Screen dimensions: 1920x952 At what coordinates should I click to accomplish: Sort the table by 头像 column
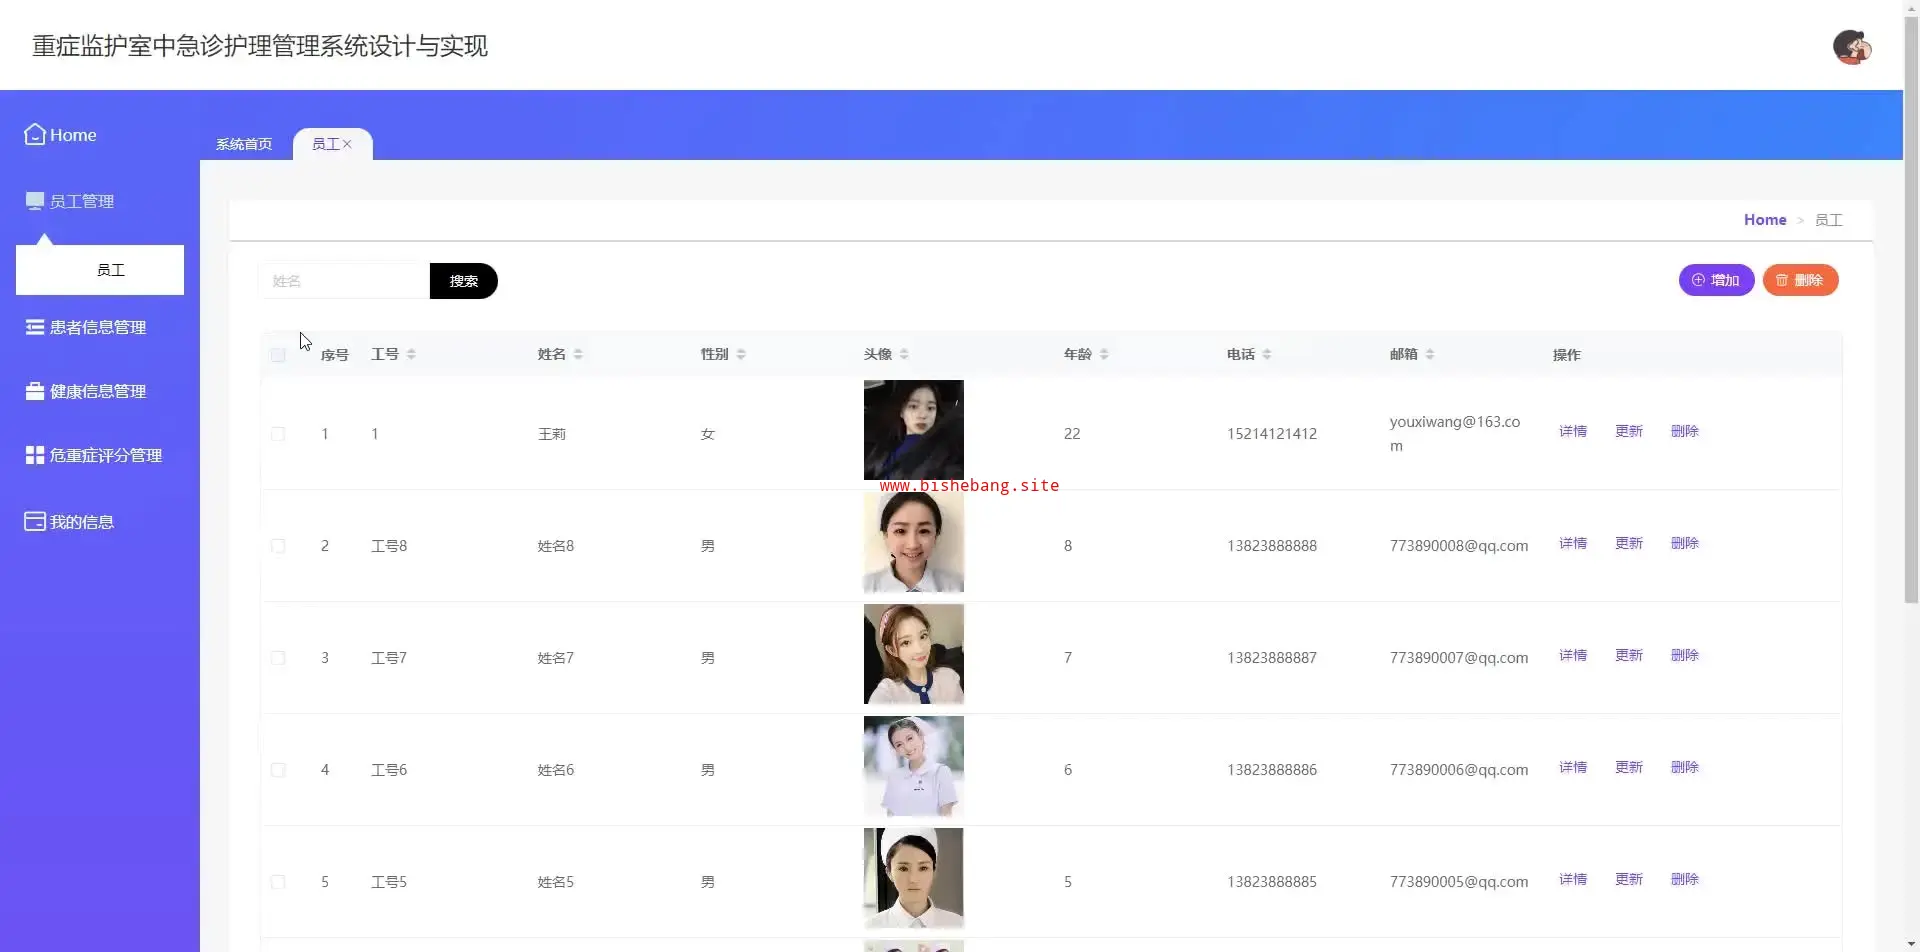[904, 354]
